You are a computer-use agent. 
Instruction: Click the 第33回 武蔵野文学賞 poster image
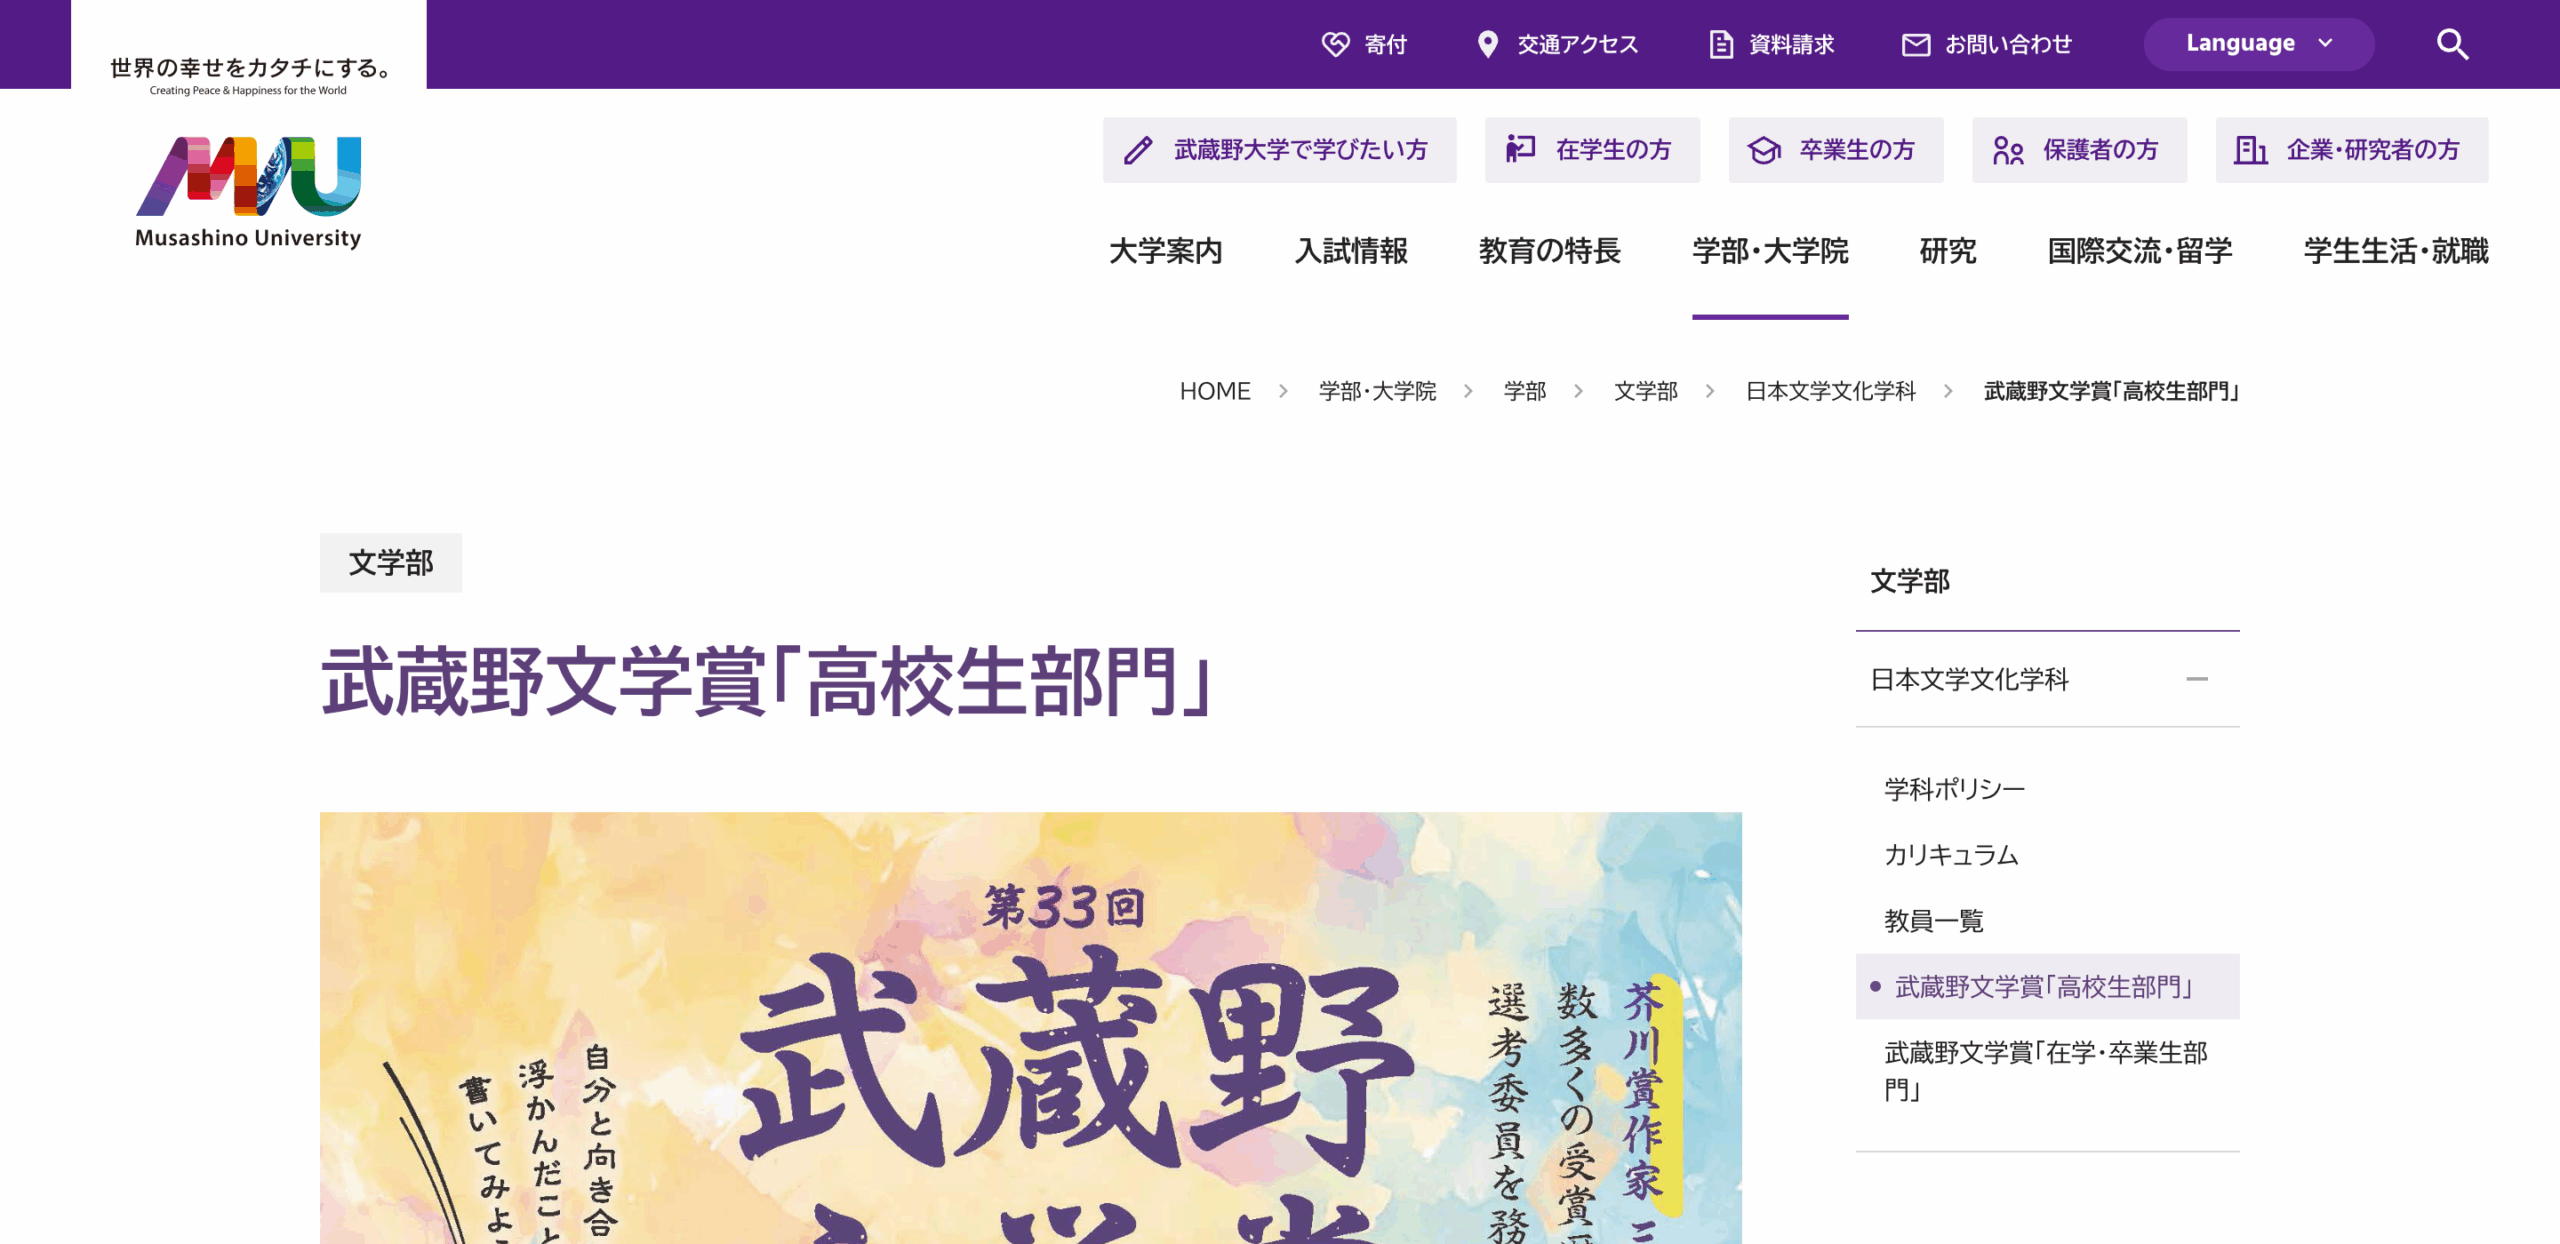[1031, 1028]
